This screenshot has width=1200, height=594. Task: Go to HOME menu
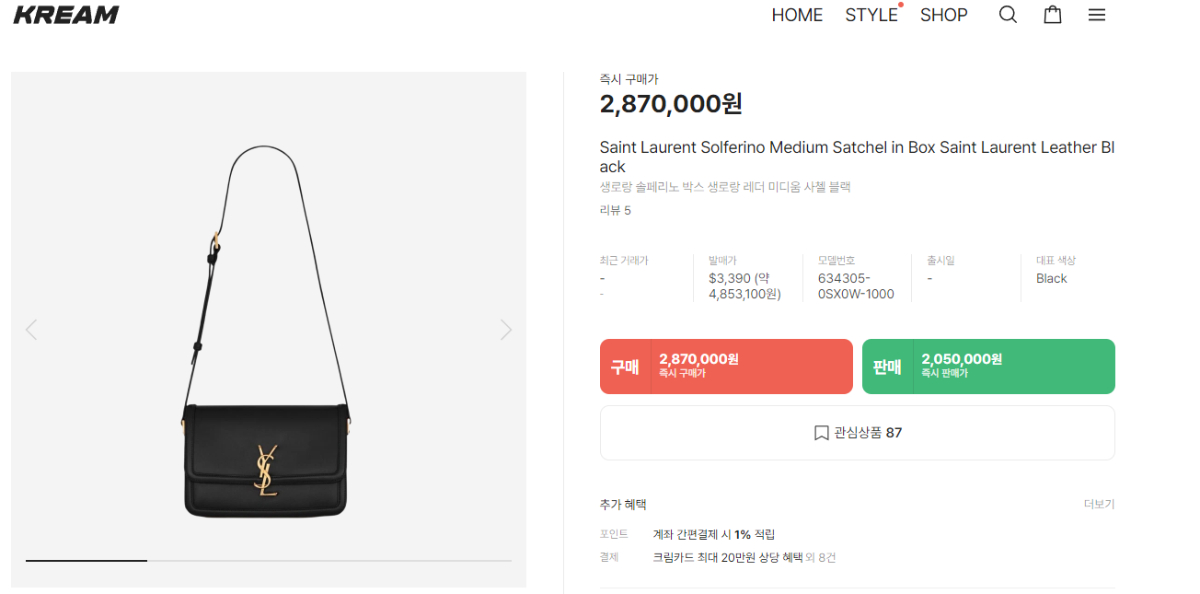point(797,15)
